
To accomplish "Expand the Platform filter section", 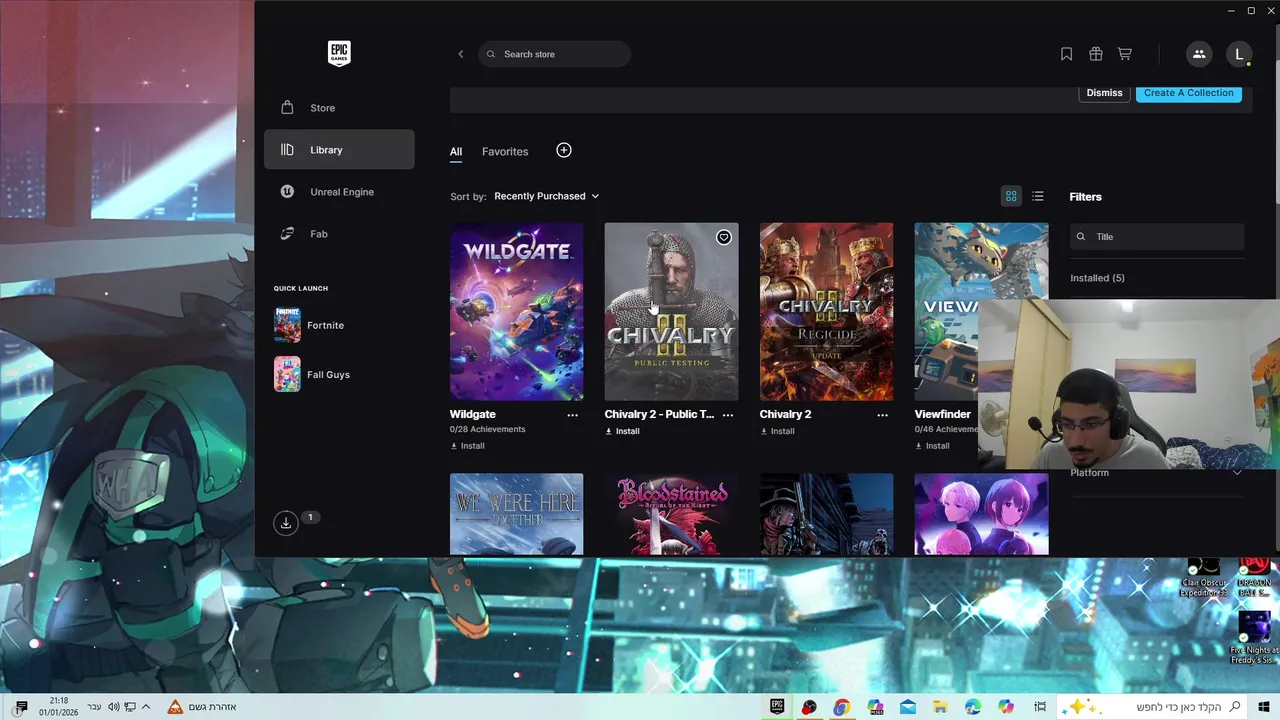I will [x=1156, y=473].
